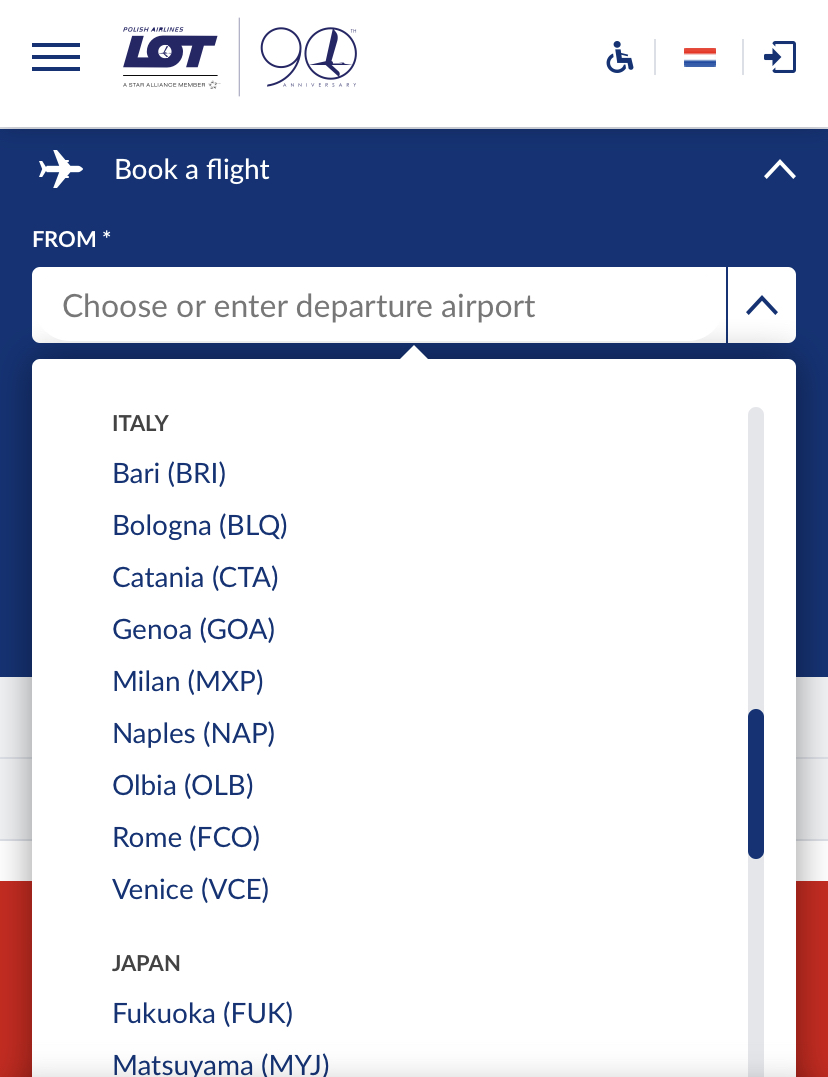
Task: Pick Catania (CTA) airport
Action: tap(196, 577)
